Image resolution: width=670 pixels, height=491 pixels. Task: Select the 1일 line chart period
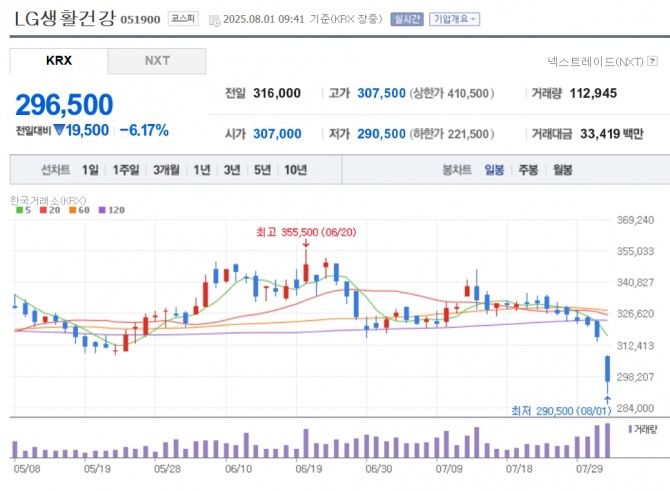tap(91, 170)
